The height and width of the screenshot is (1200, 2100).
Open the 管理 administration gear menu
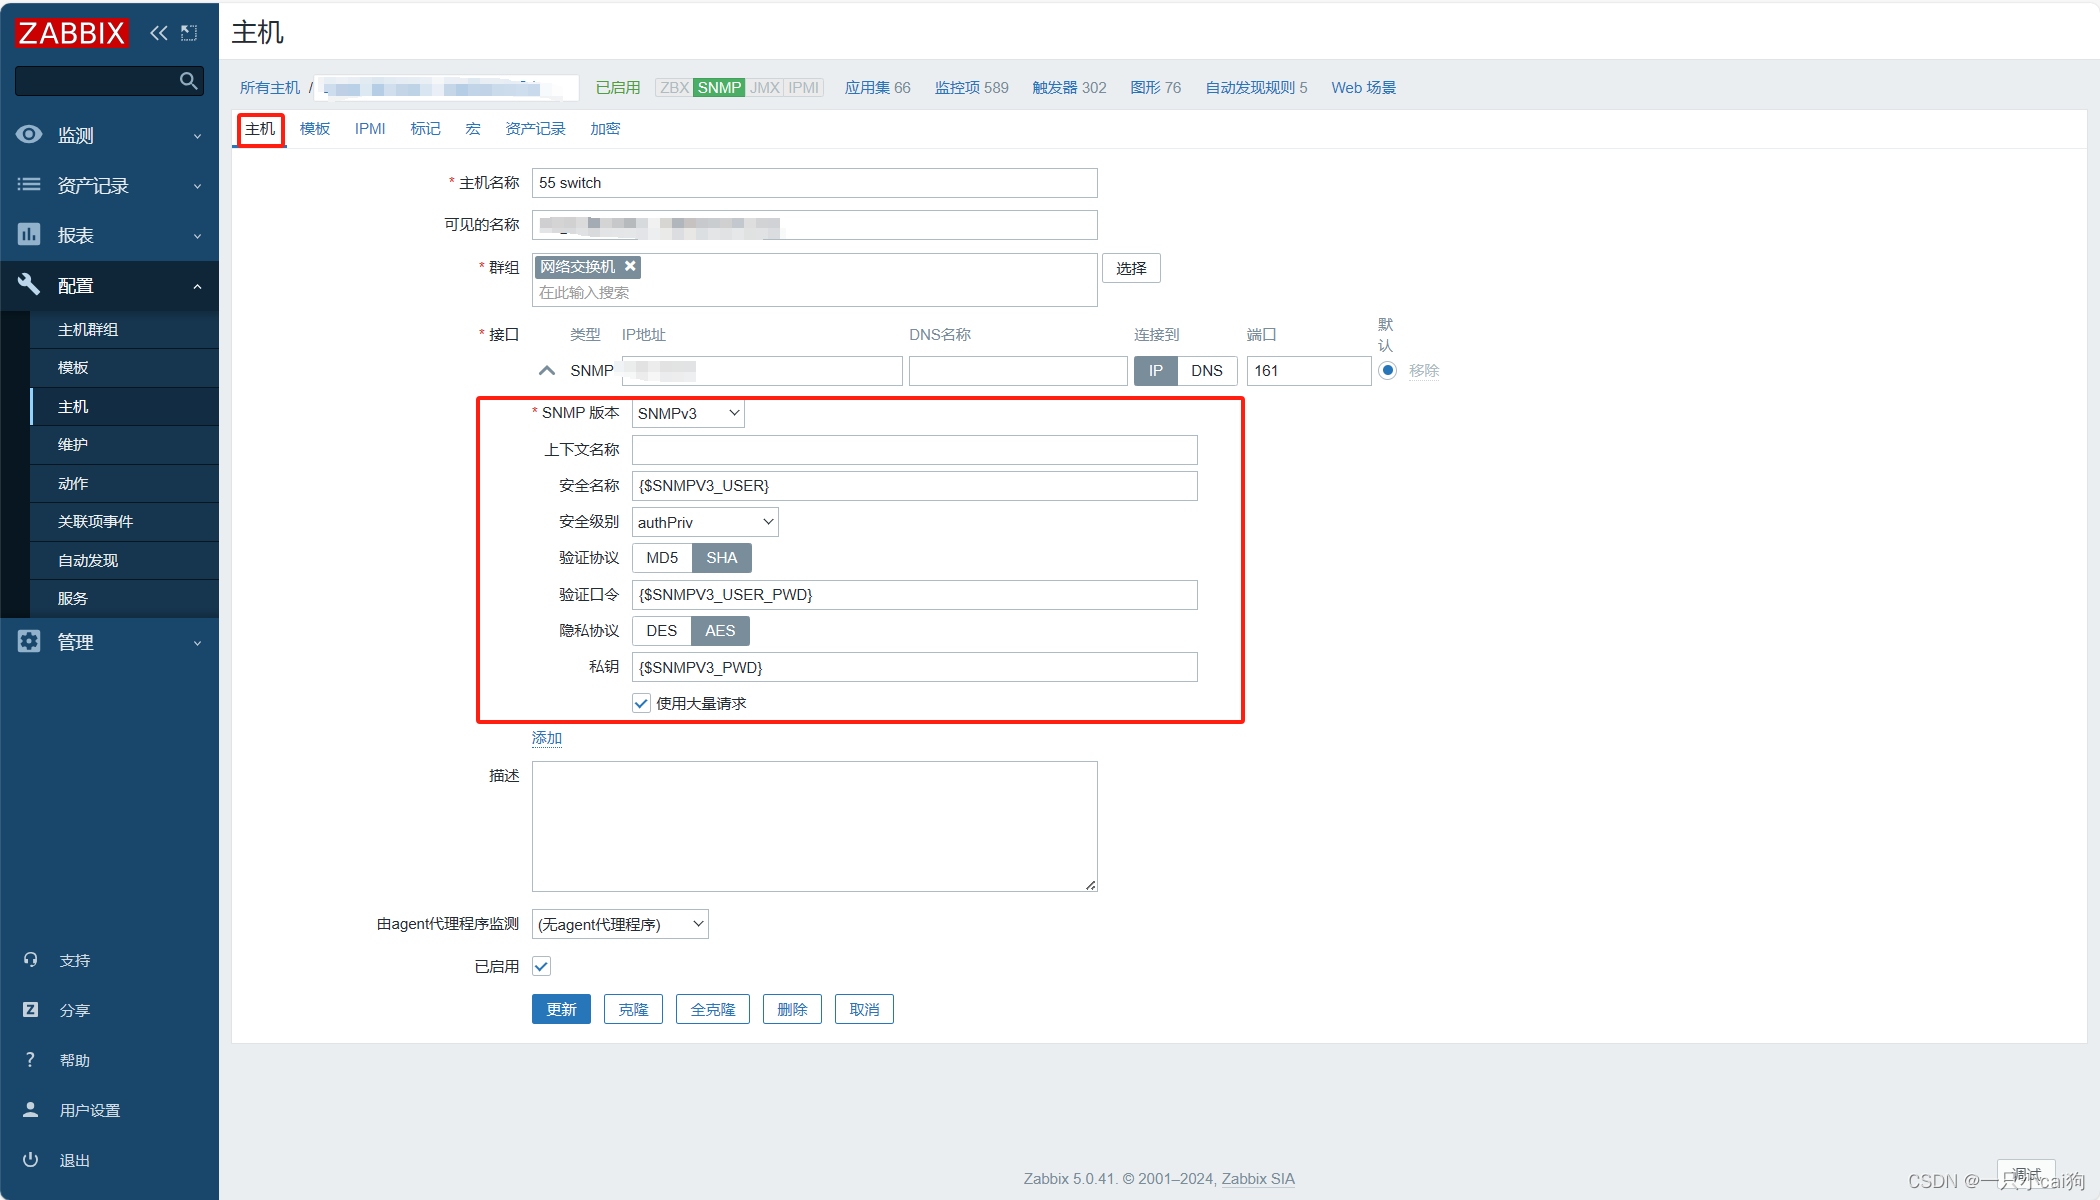76,642
